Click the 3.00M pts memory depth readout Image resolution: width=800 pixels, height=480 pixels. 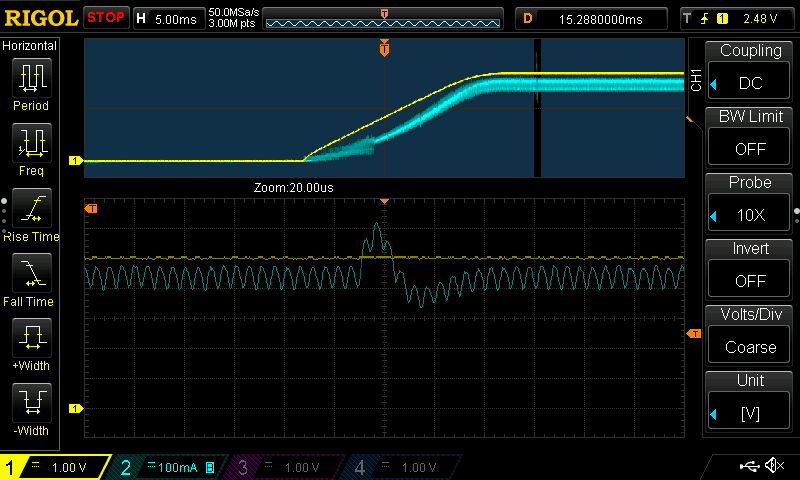click(232, 23)
